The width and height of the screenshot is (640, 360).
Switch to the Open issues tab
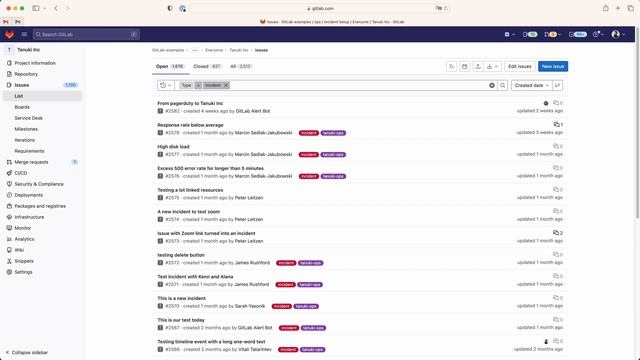click(x=170, y=67)
